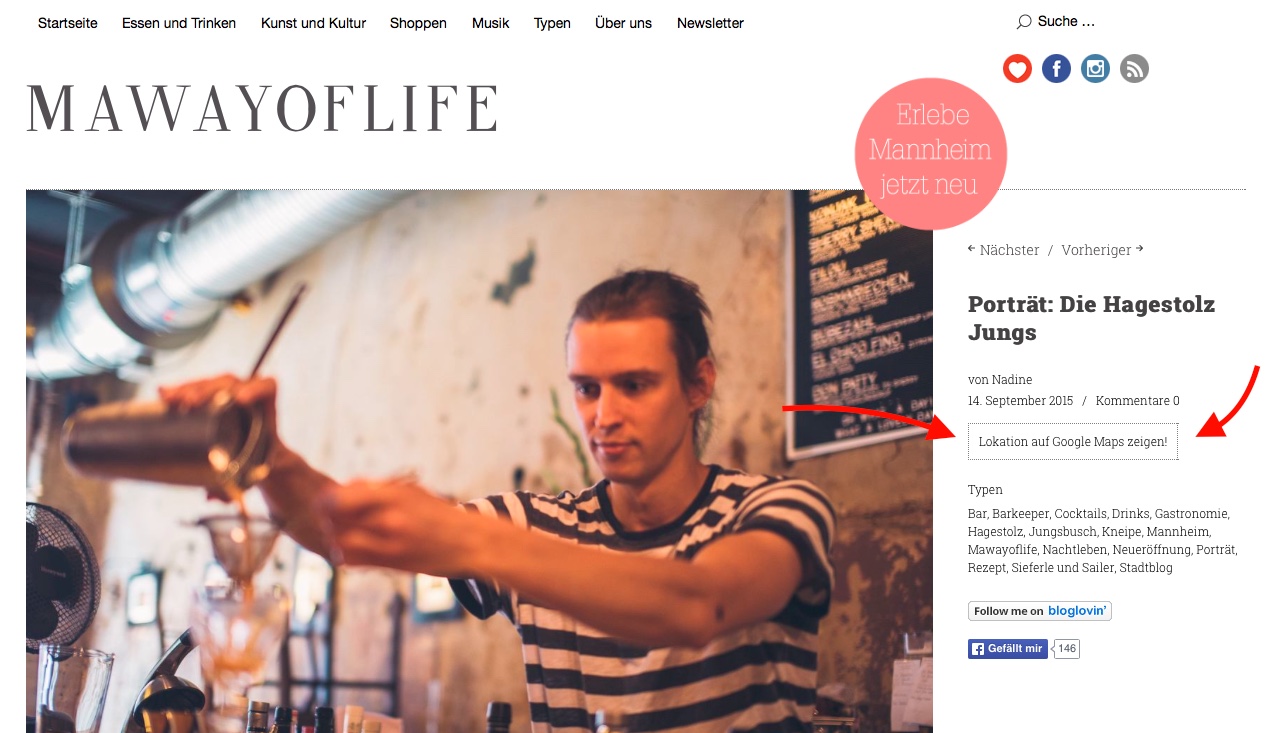Open the Essen und Trinken menu
1276x733 pixels.
179,23
